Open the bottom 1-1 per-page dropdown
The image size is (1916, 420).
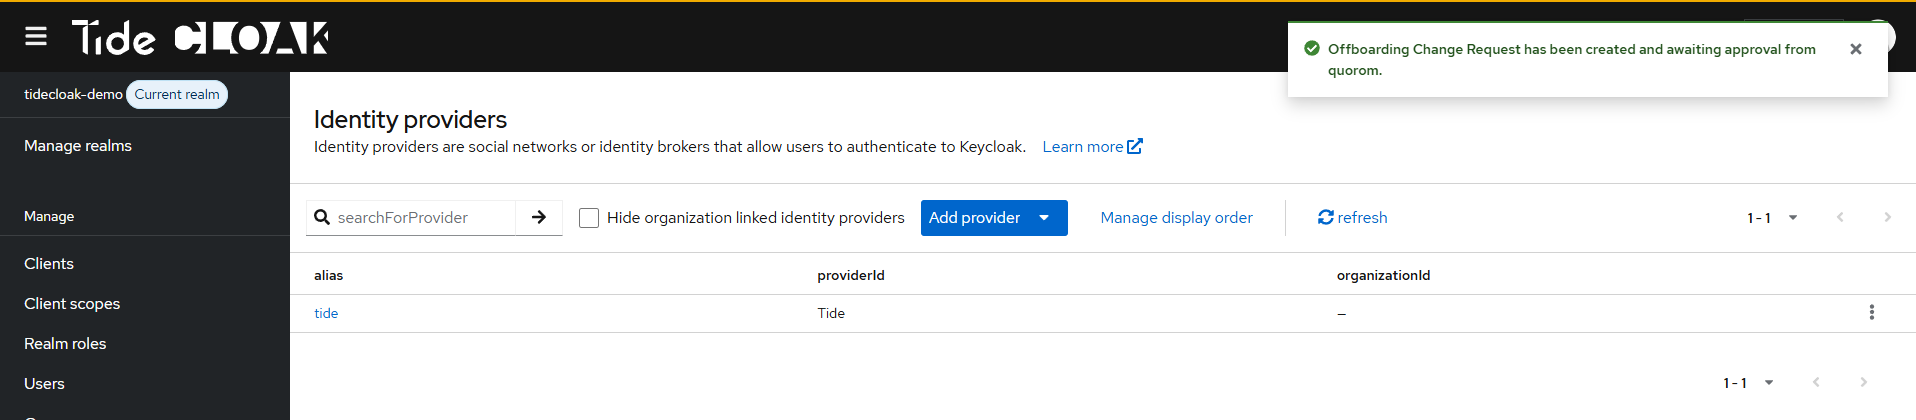(1748, 382)
